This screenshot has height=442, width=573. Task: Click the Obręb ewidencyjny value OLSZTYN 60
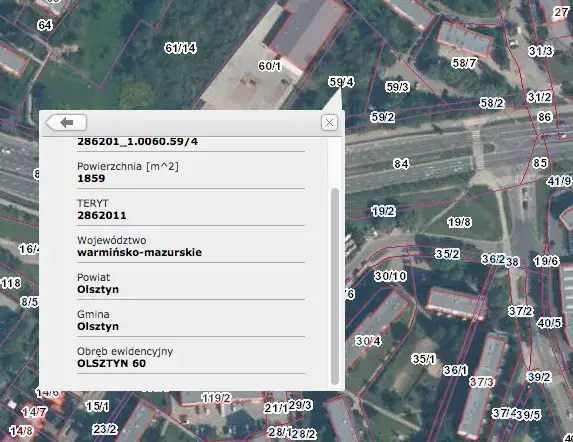click(111, 363)
